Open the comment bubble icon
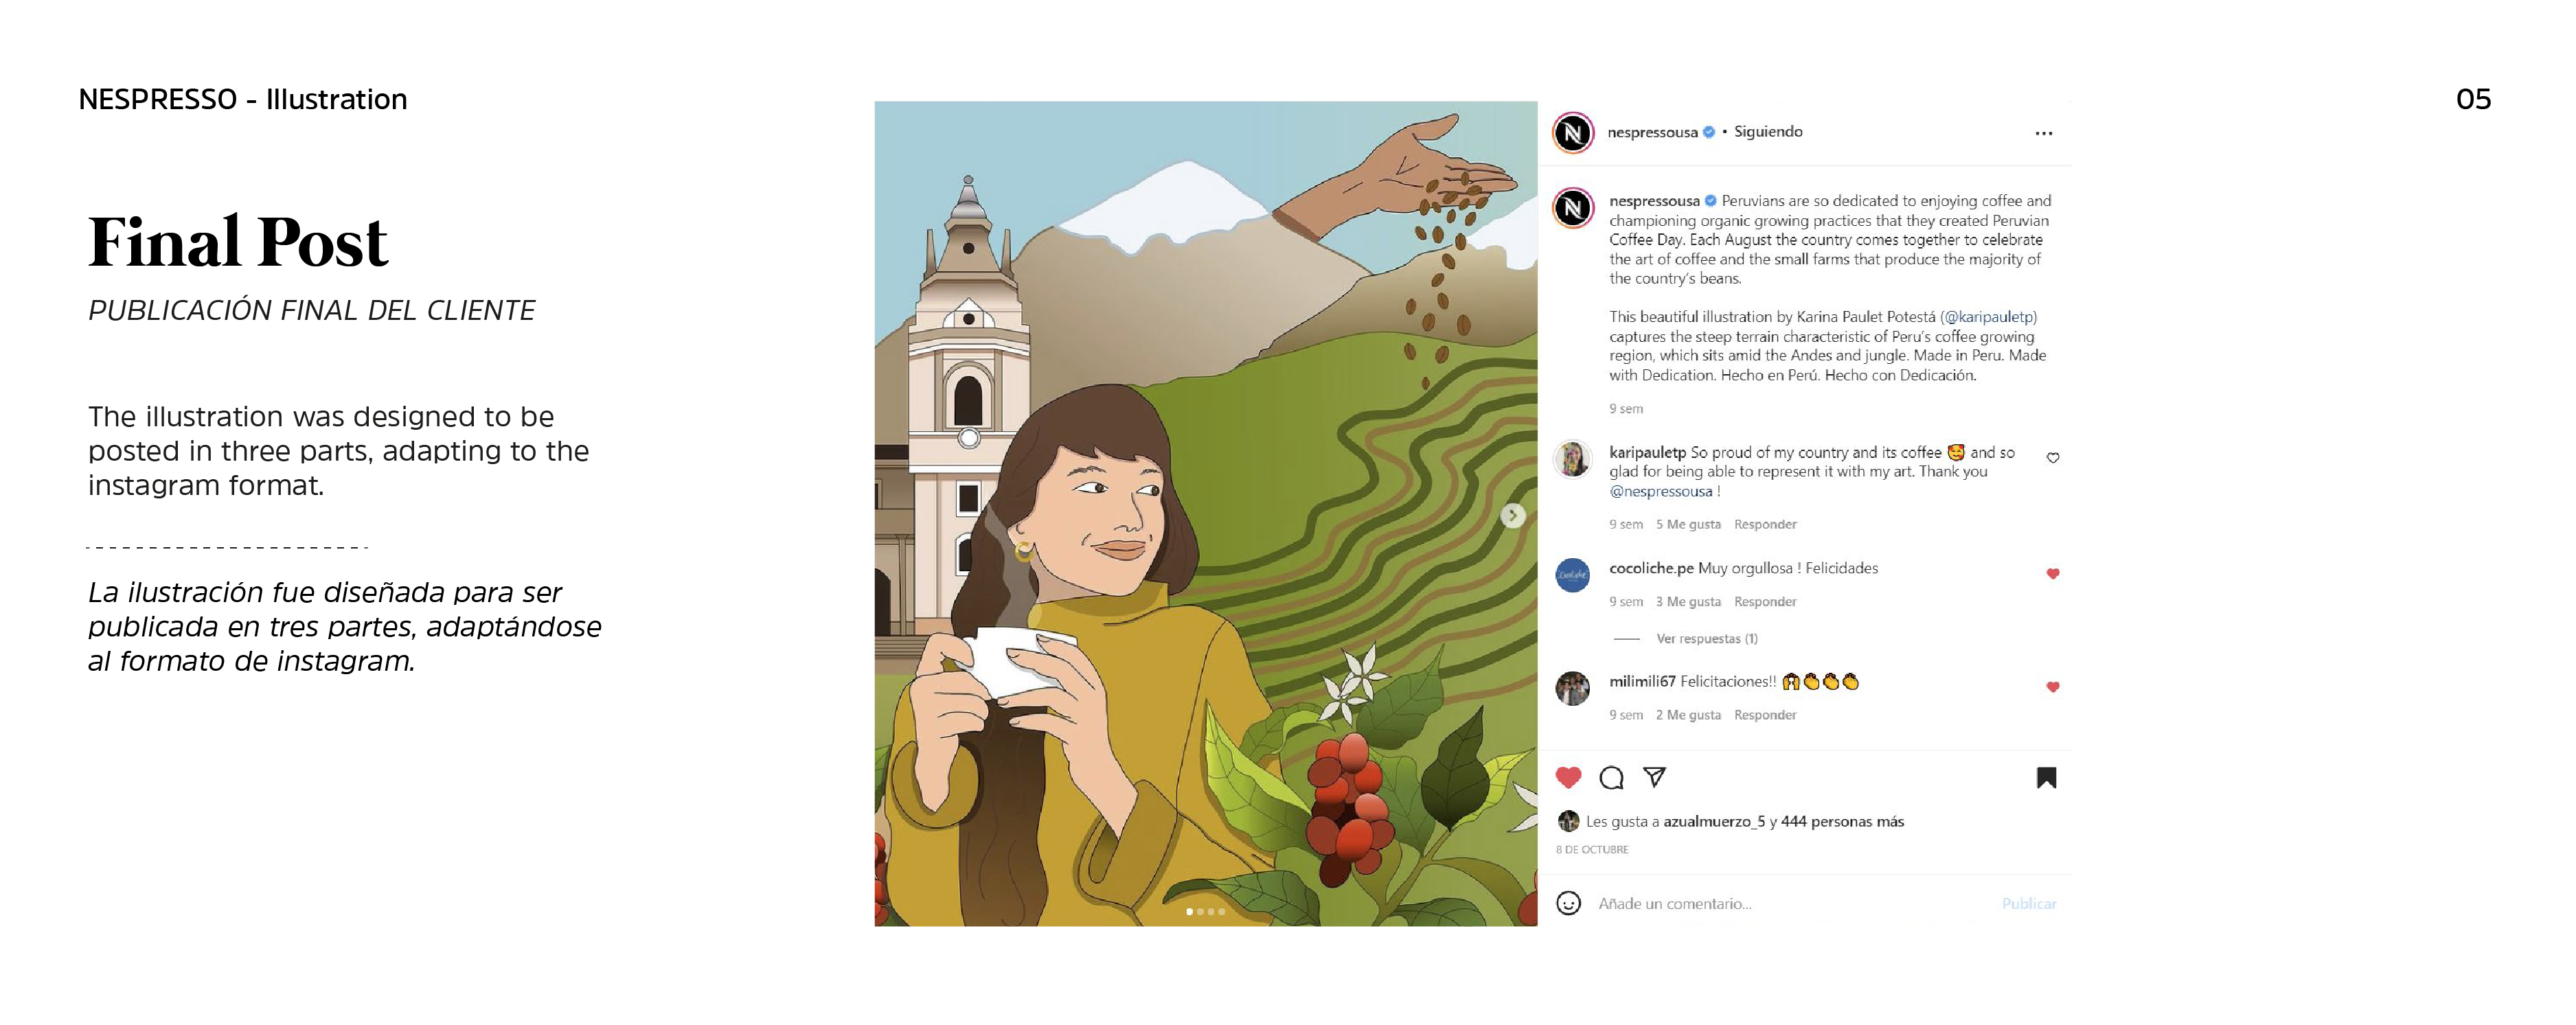The image size is (2576, 1025). tap(1611, 777)
